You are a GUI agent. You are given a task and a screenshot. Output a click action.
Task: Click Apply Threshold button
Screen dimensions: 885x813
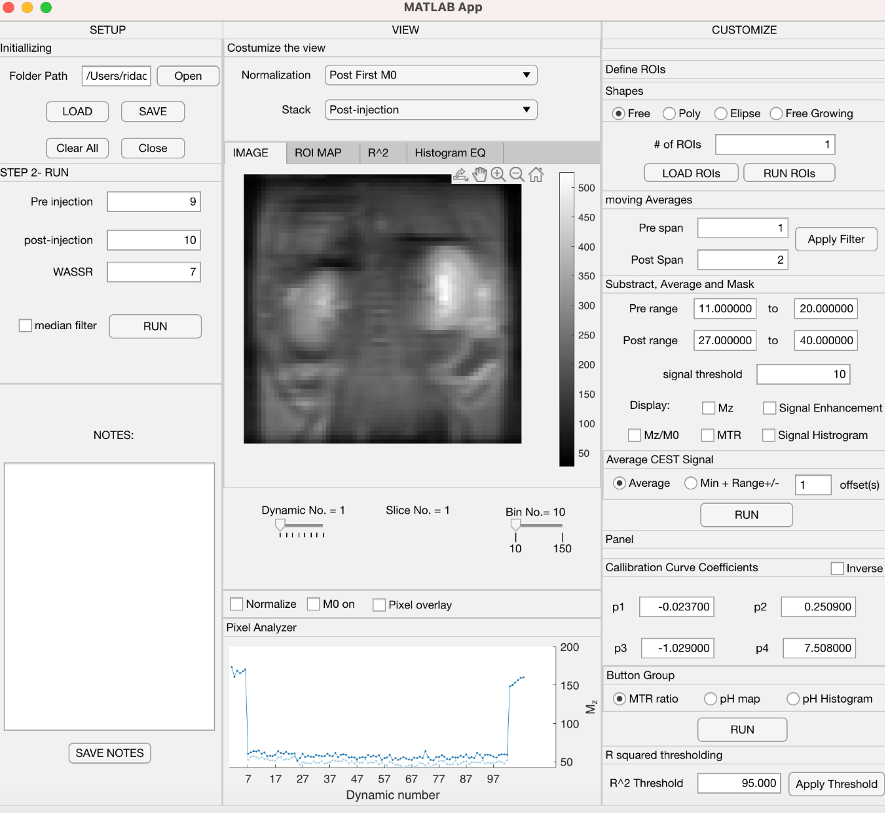836,784
